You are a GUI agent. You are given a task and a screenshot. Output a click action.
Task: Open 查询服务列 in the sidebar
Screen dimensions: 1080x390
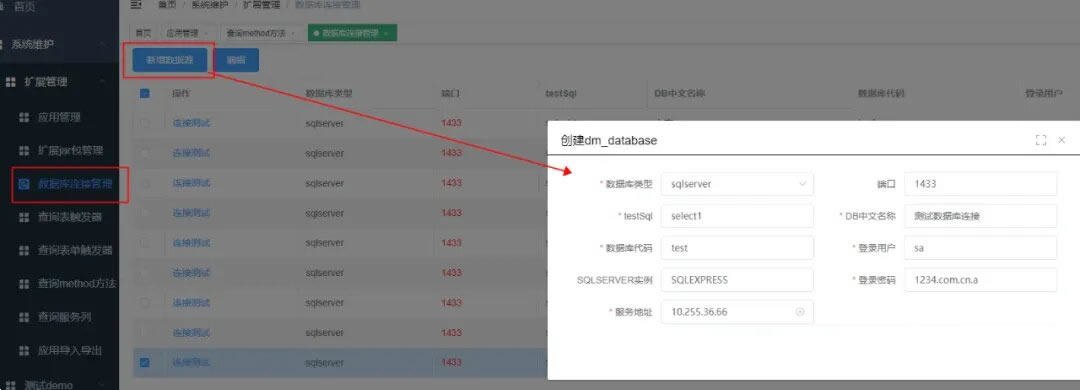coord(65,317)
